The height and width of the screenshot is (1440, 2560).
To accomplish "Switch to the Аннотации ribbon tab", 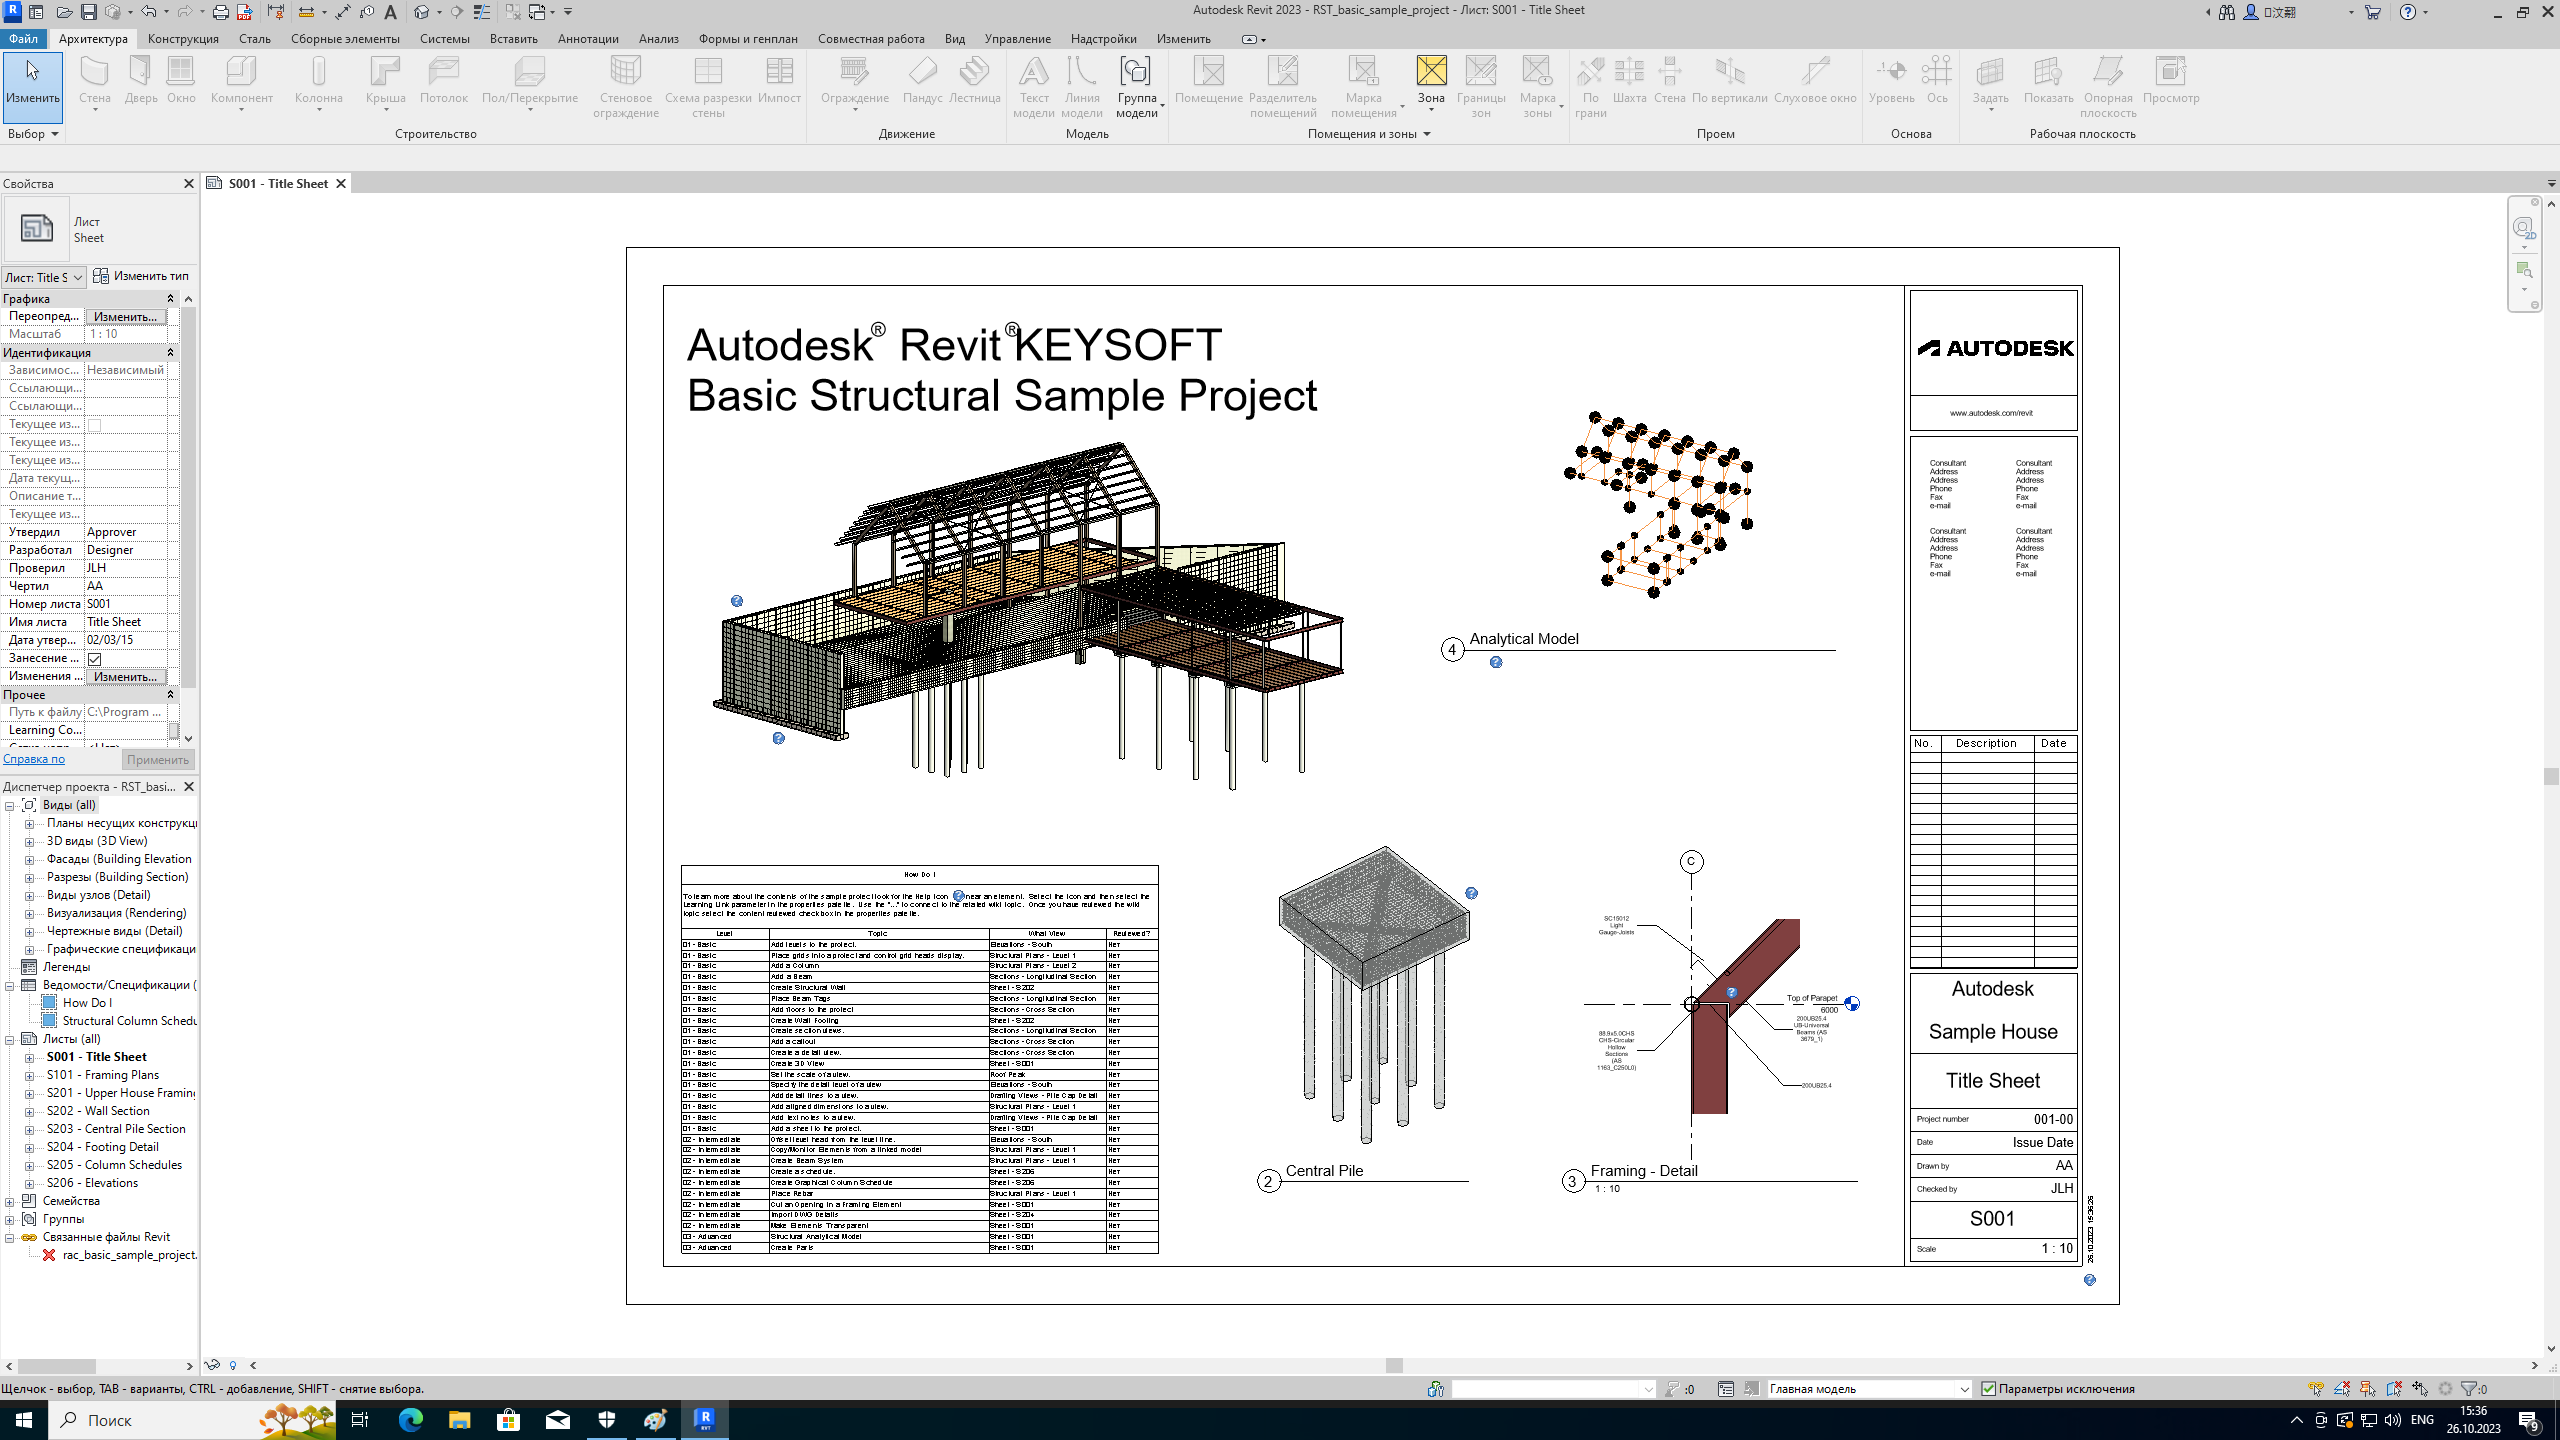I will coord(588,39).
